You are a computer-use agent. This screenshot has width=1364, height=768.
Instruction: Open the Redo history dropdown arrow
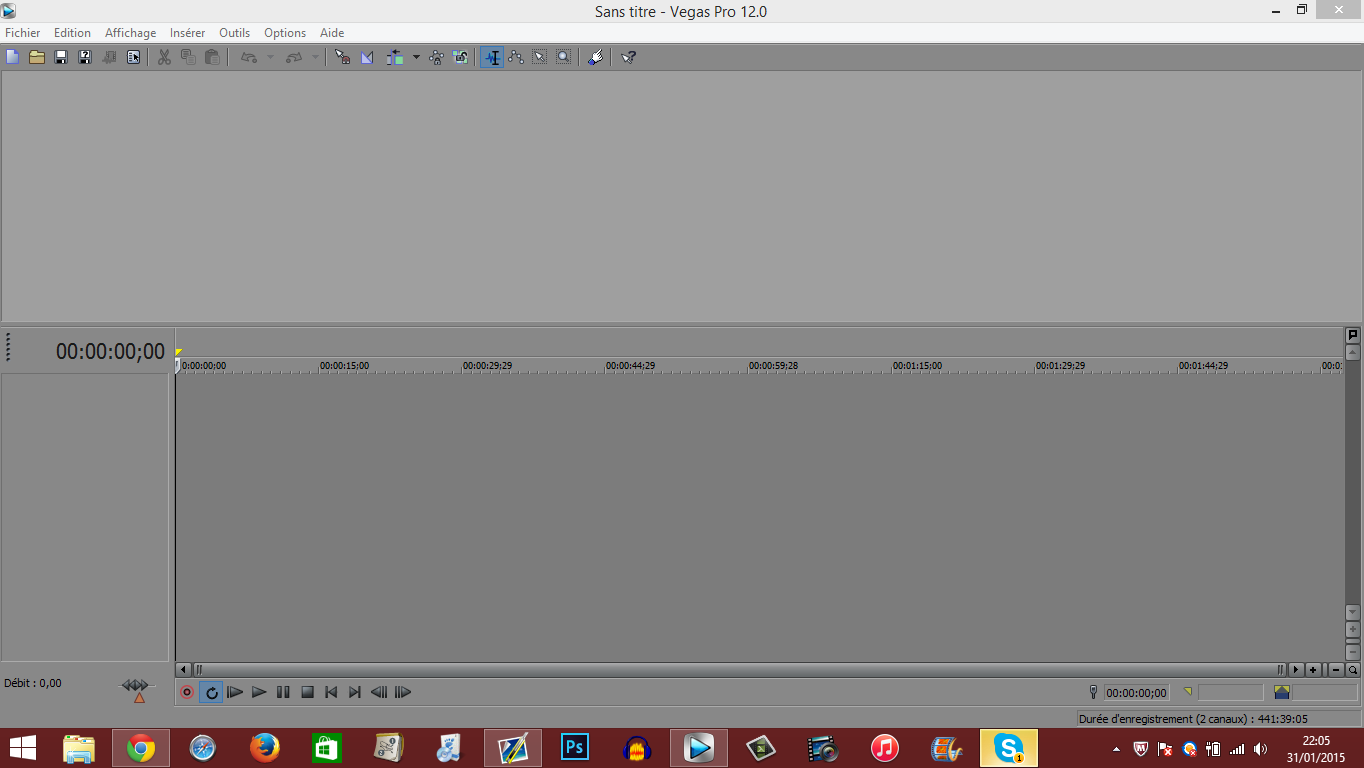pyautogui.click(x=316, y=57)
